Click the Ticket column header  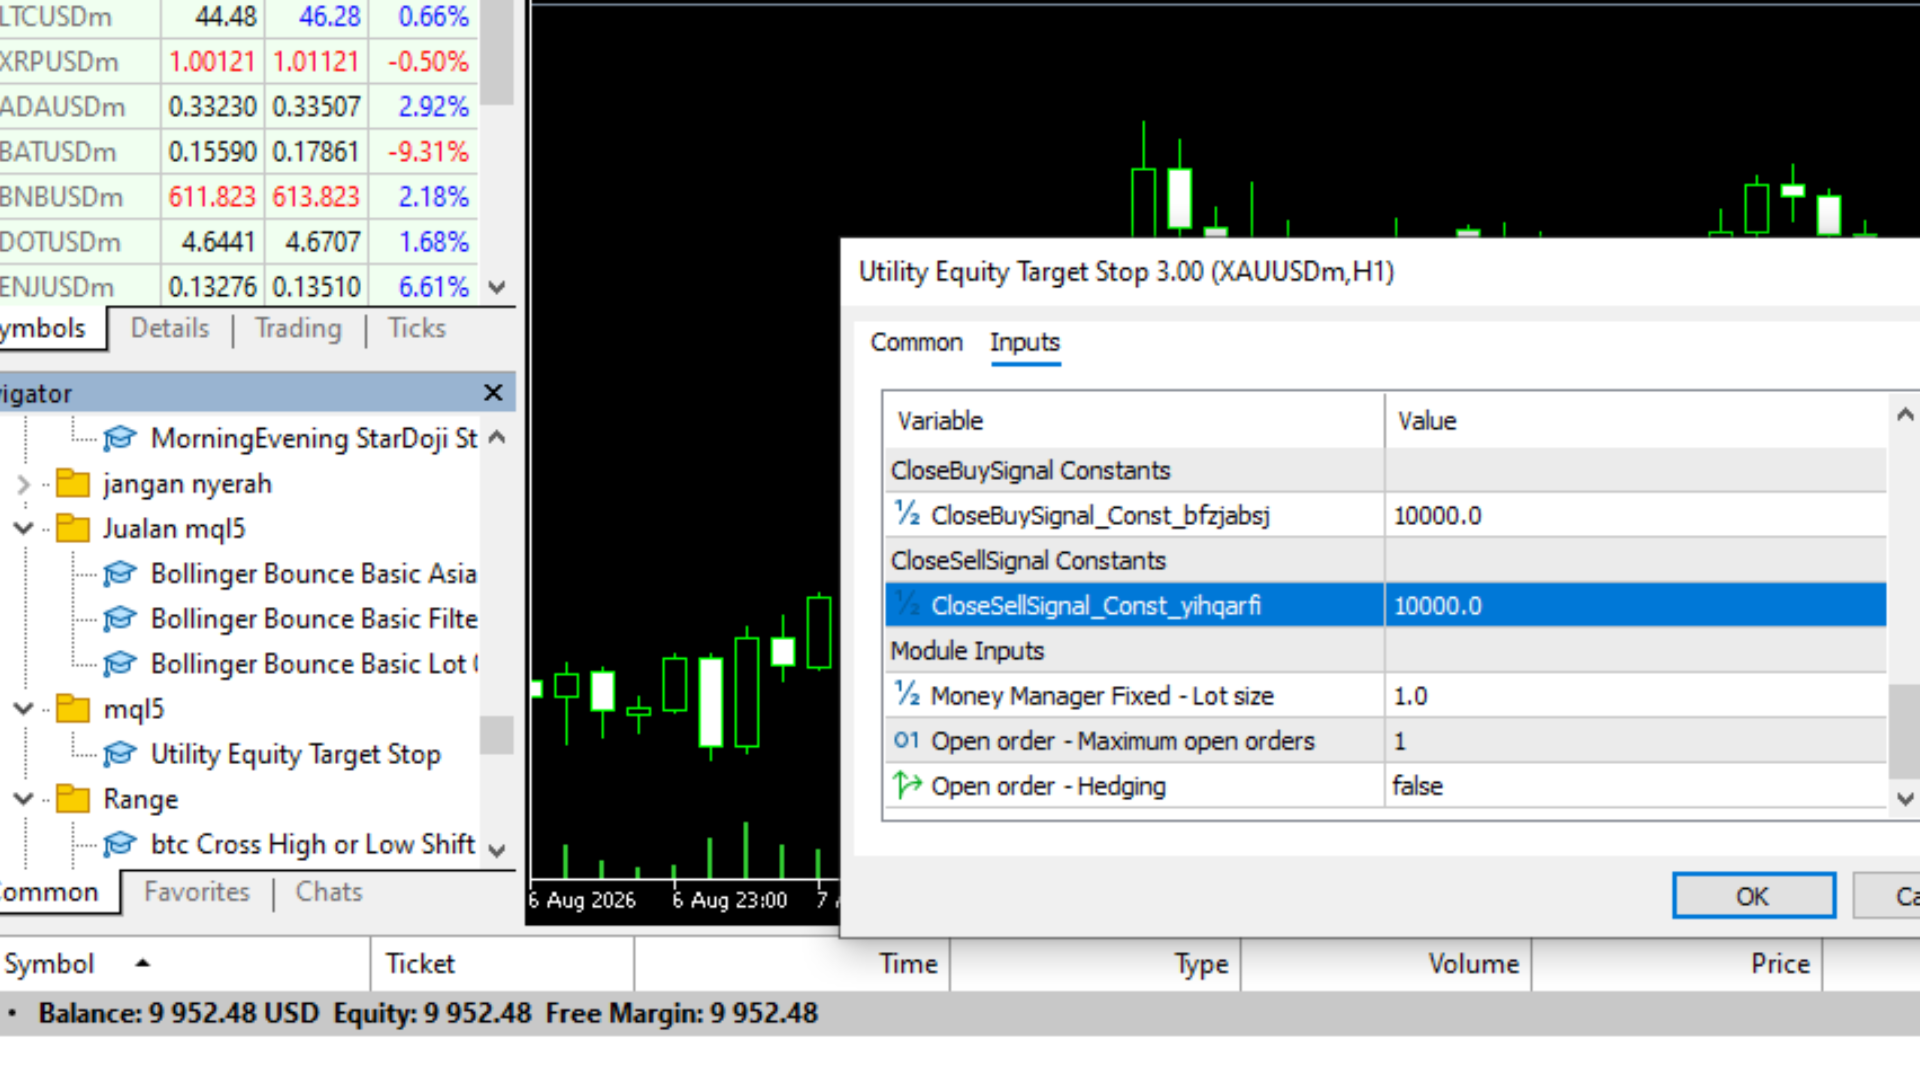502,964
